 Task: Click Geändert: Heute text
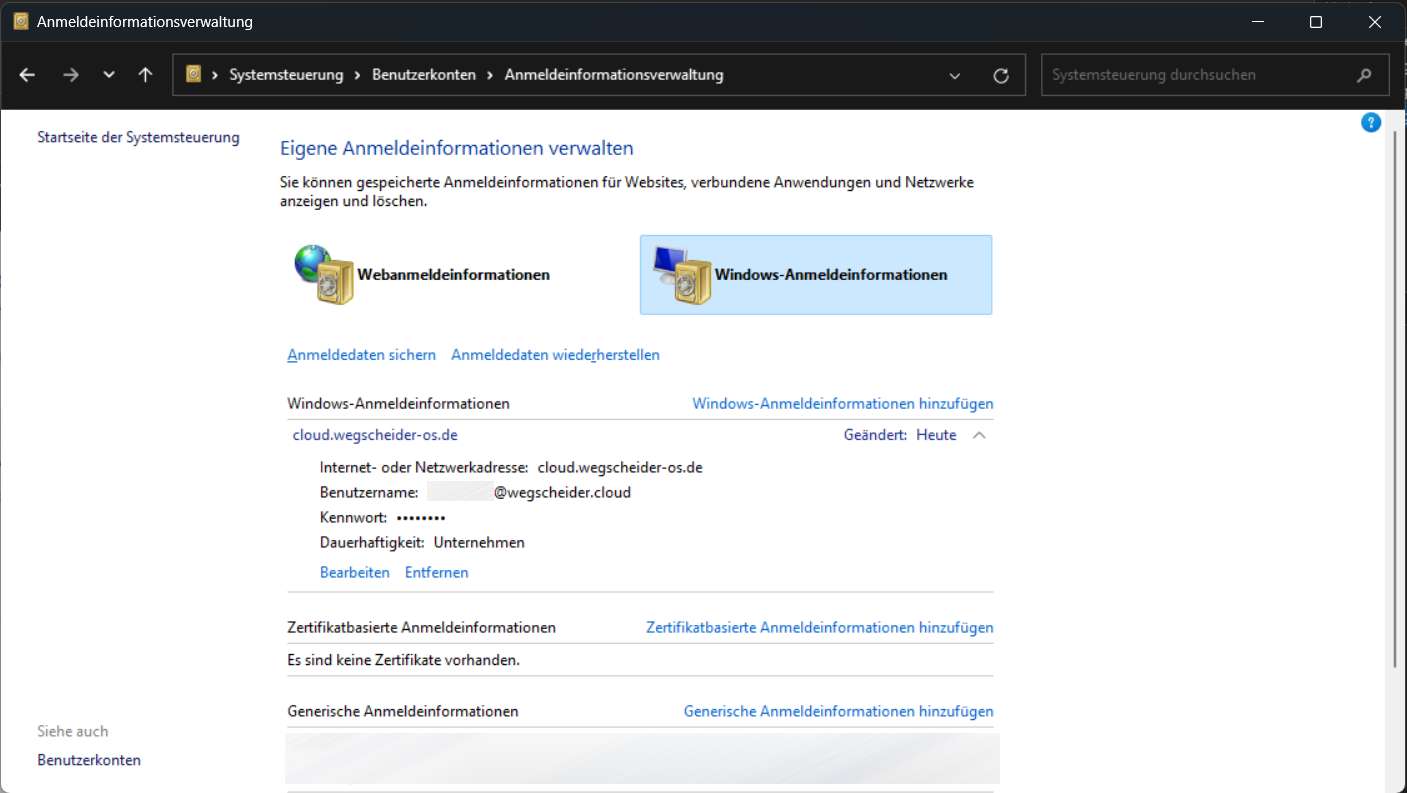[900, 435]
